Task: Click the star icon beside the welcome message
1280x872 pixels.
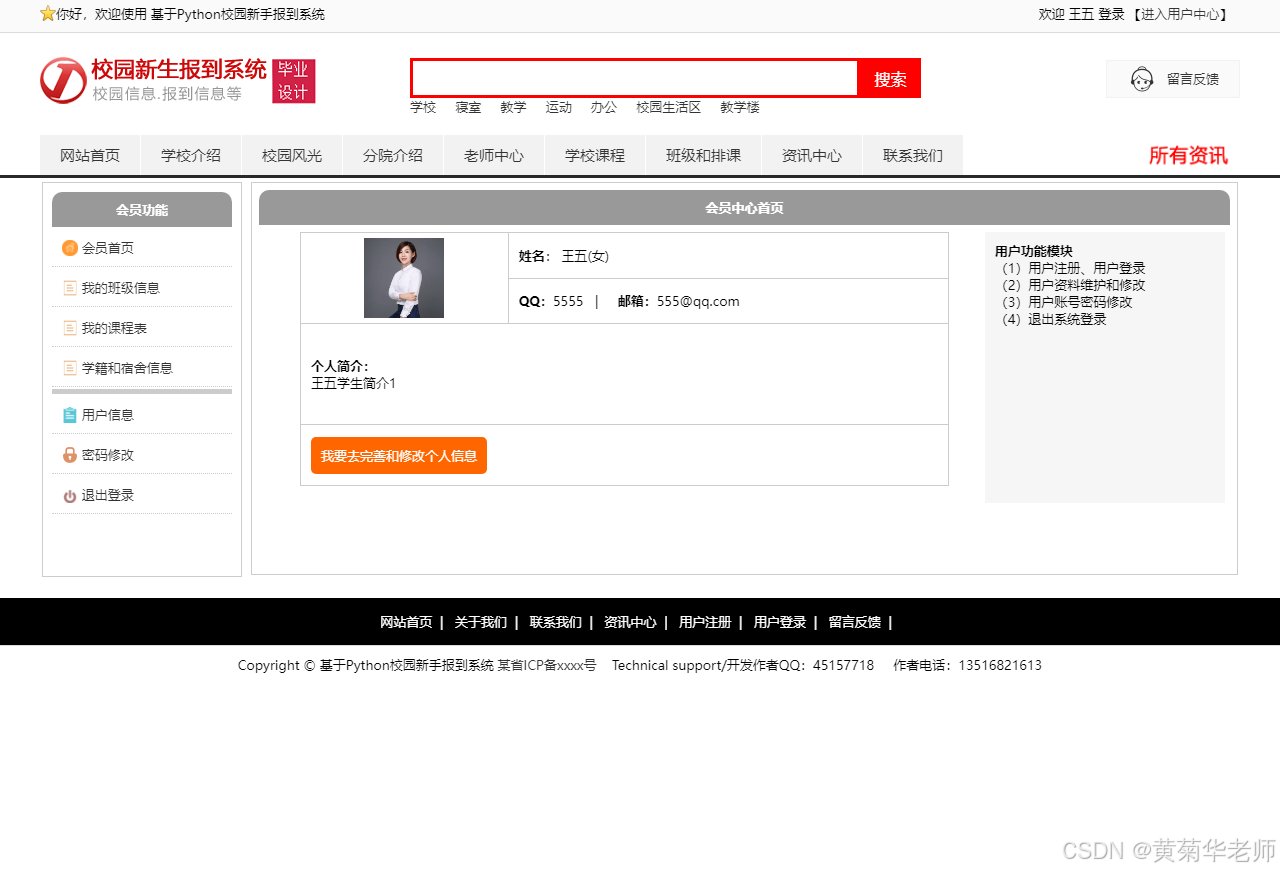Action: tap(47, 14)
